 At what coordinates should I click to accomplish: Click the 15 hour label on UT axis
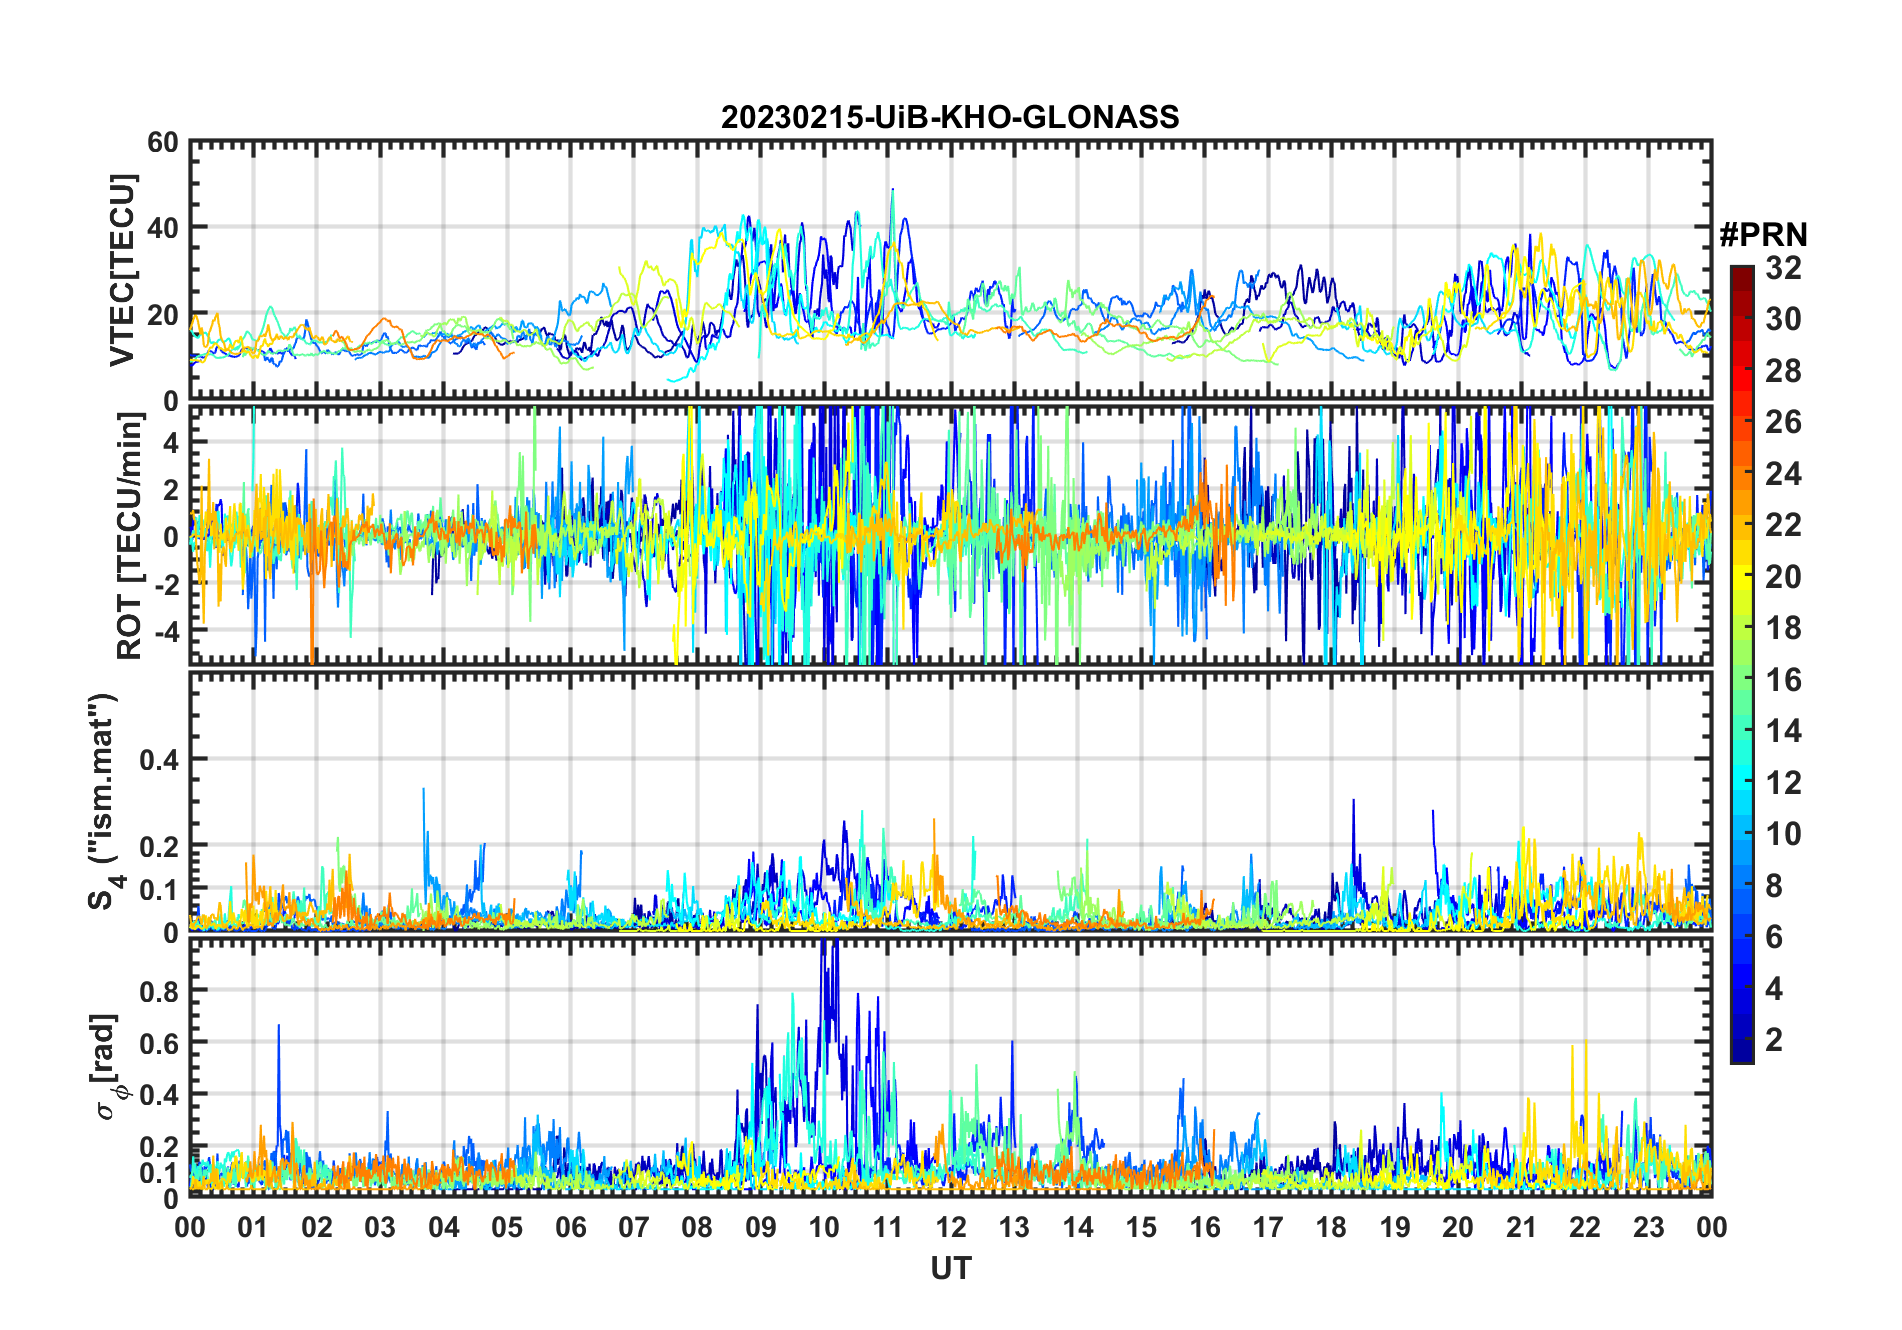tap(1141, 1228)
